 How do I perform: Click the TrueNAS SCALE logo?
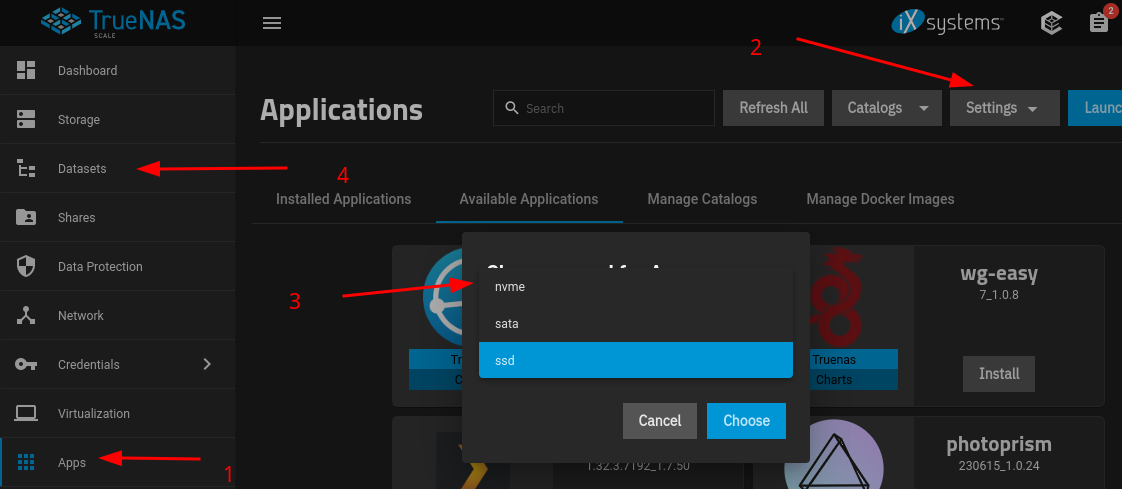(113, 21)
